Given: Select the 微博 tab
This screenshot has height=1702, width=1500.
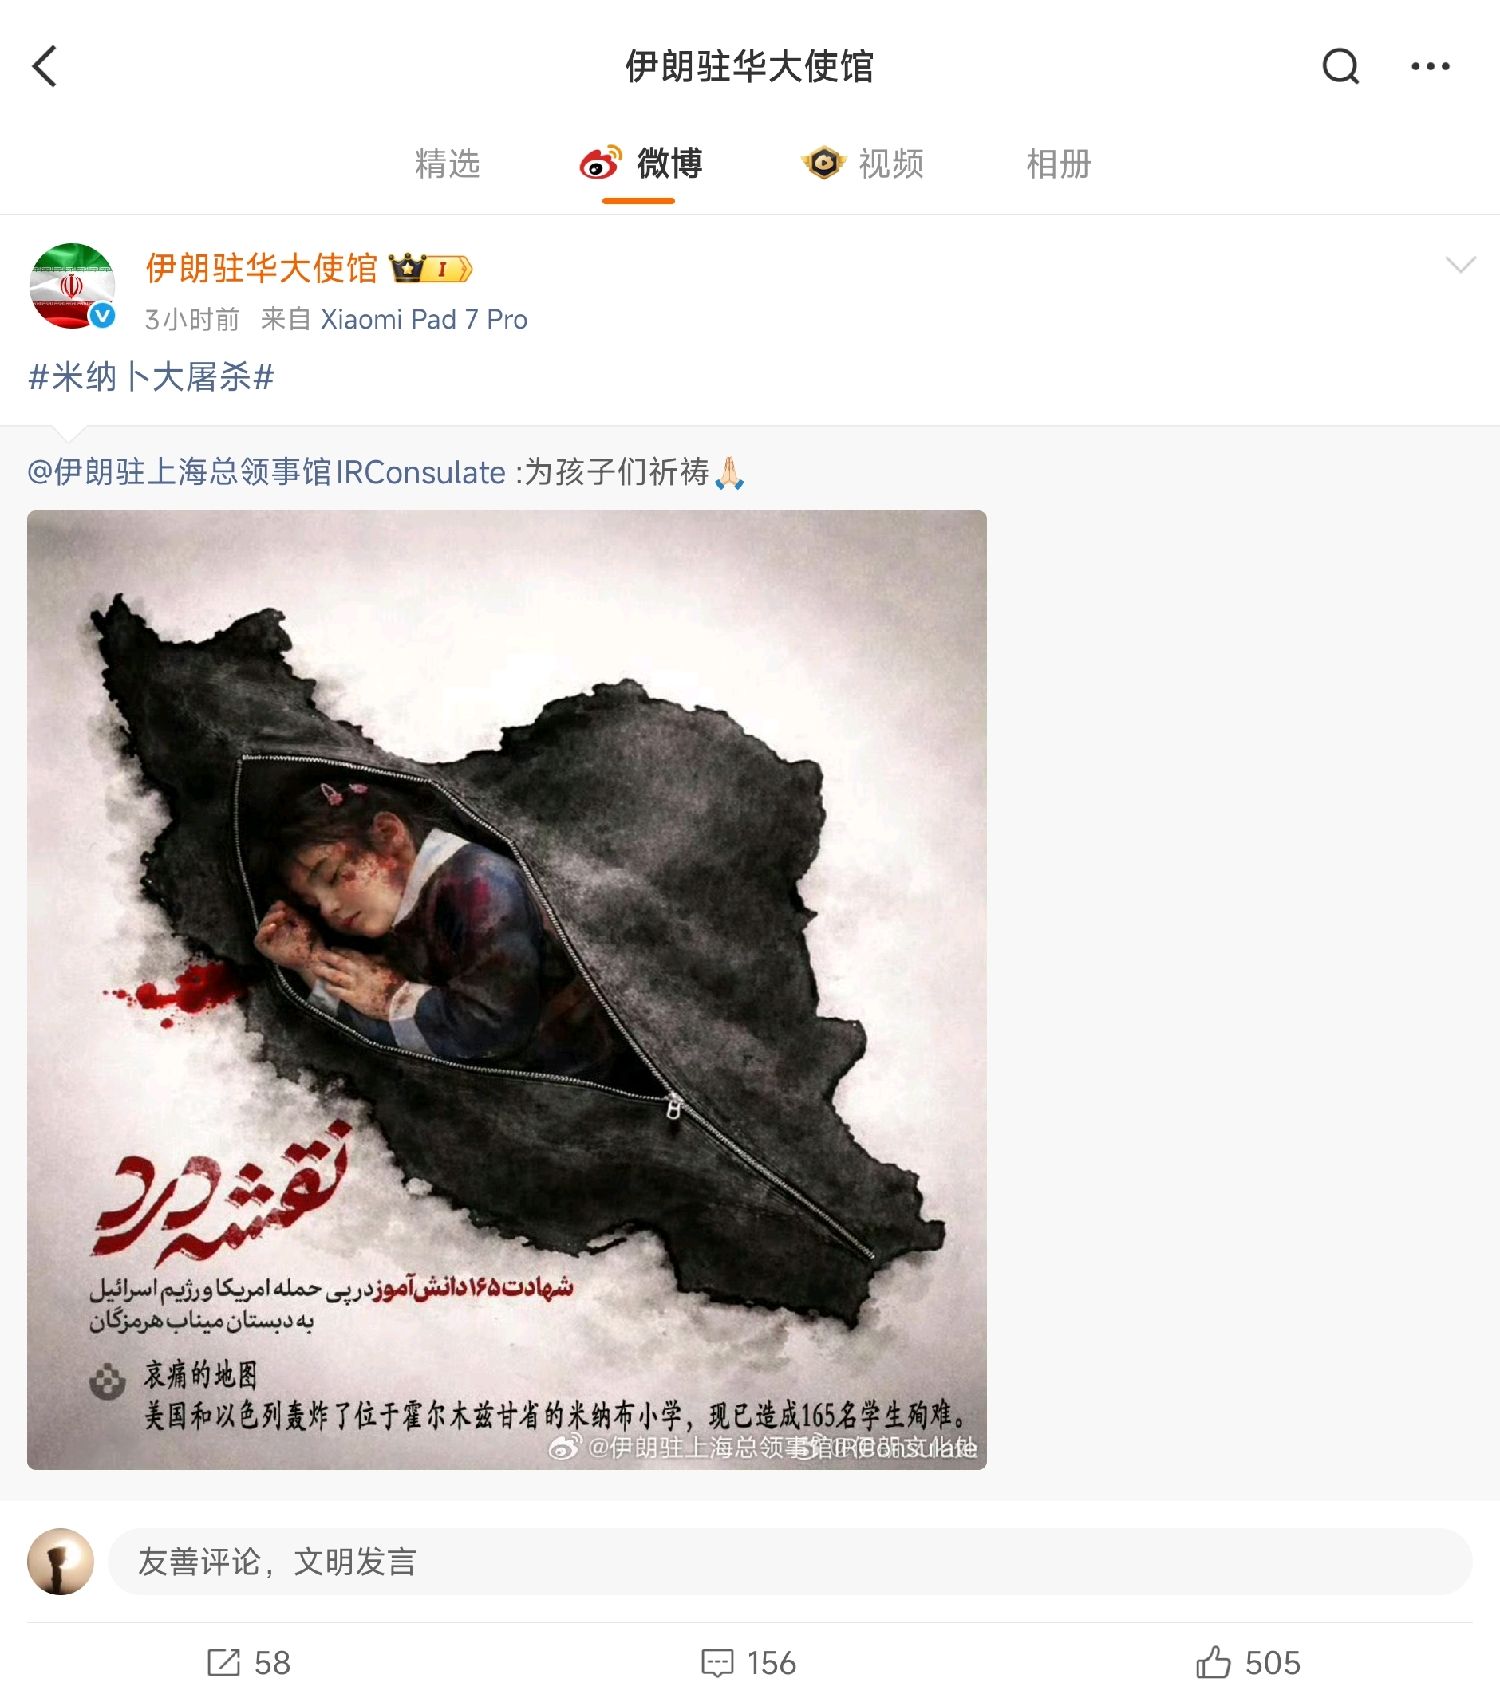Looking at the screenshot, I should pos(669,163).
